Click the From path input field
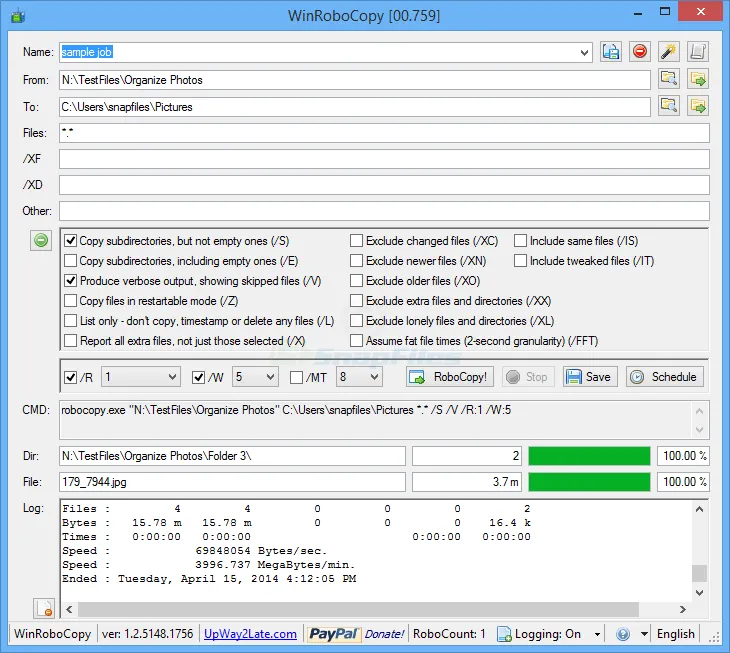The height and width of the screenshot is (653, 730). [355, 80]
